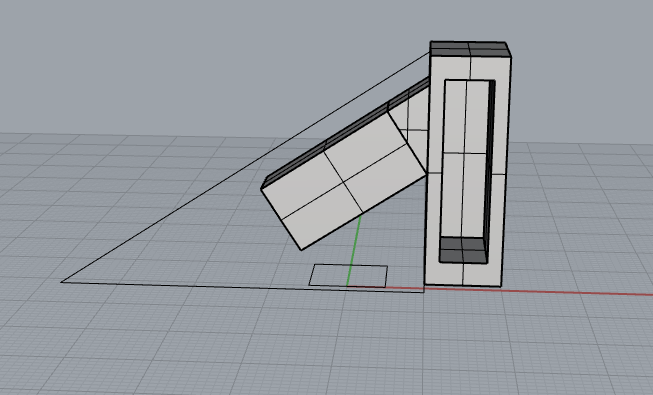
Task: Select the recessed inner panel of the vertical frame
Action: (x=463, y=158)
